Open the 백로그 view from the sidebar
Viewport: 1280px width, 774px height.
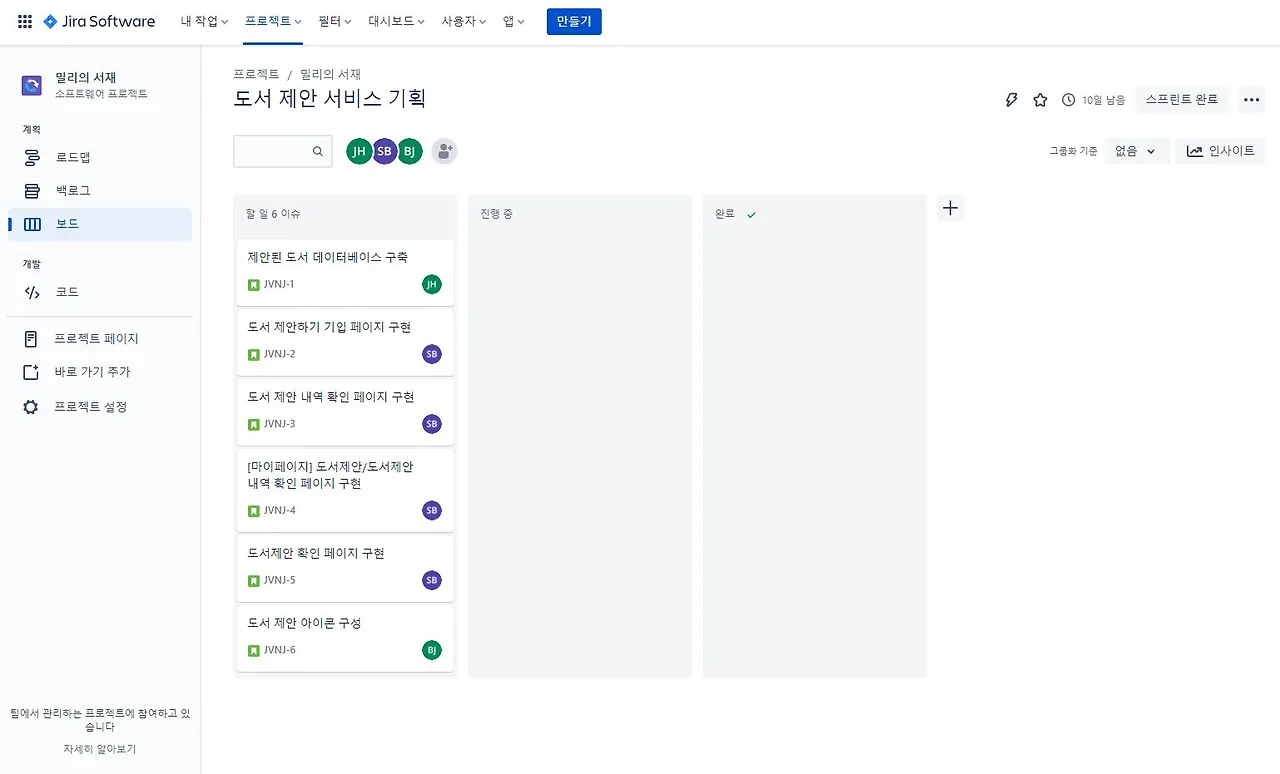coord(75,189)
